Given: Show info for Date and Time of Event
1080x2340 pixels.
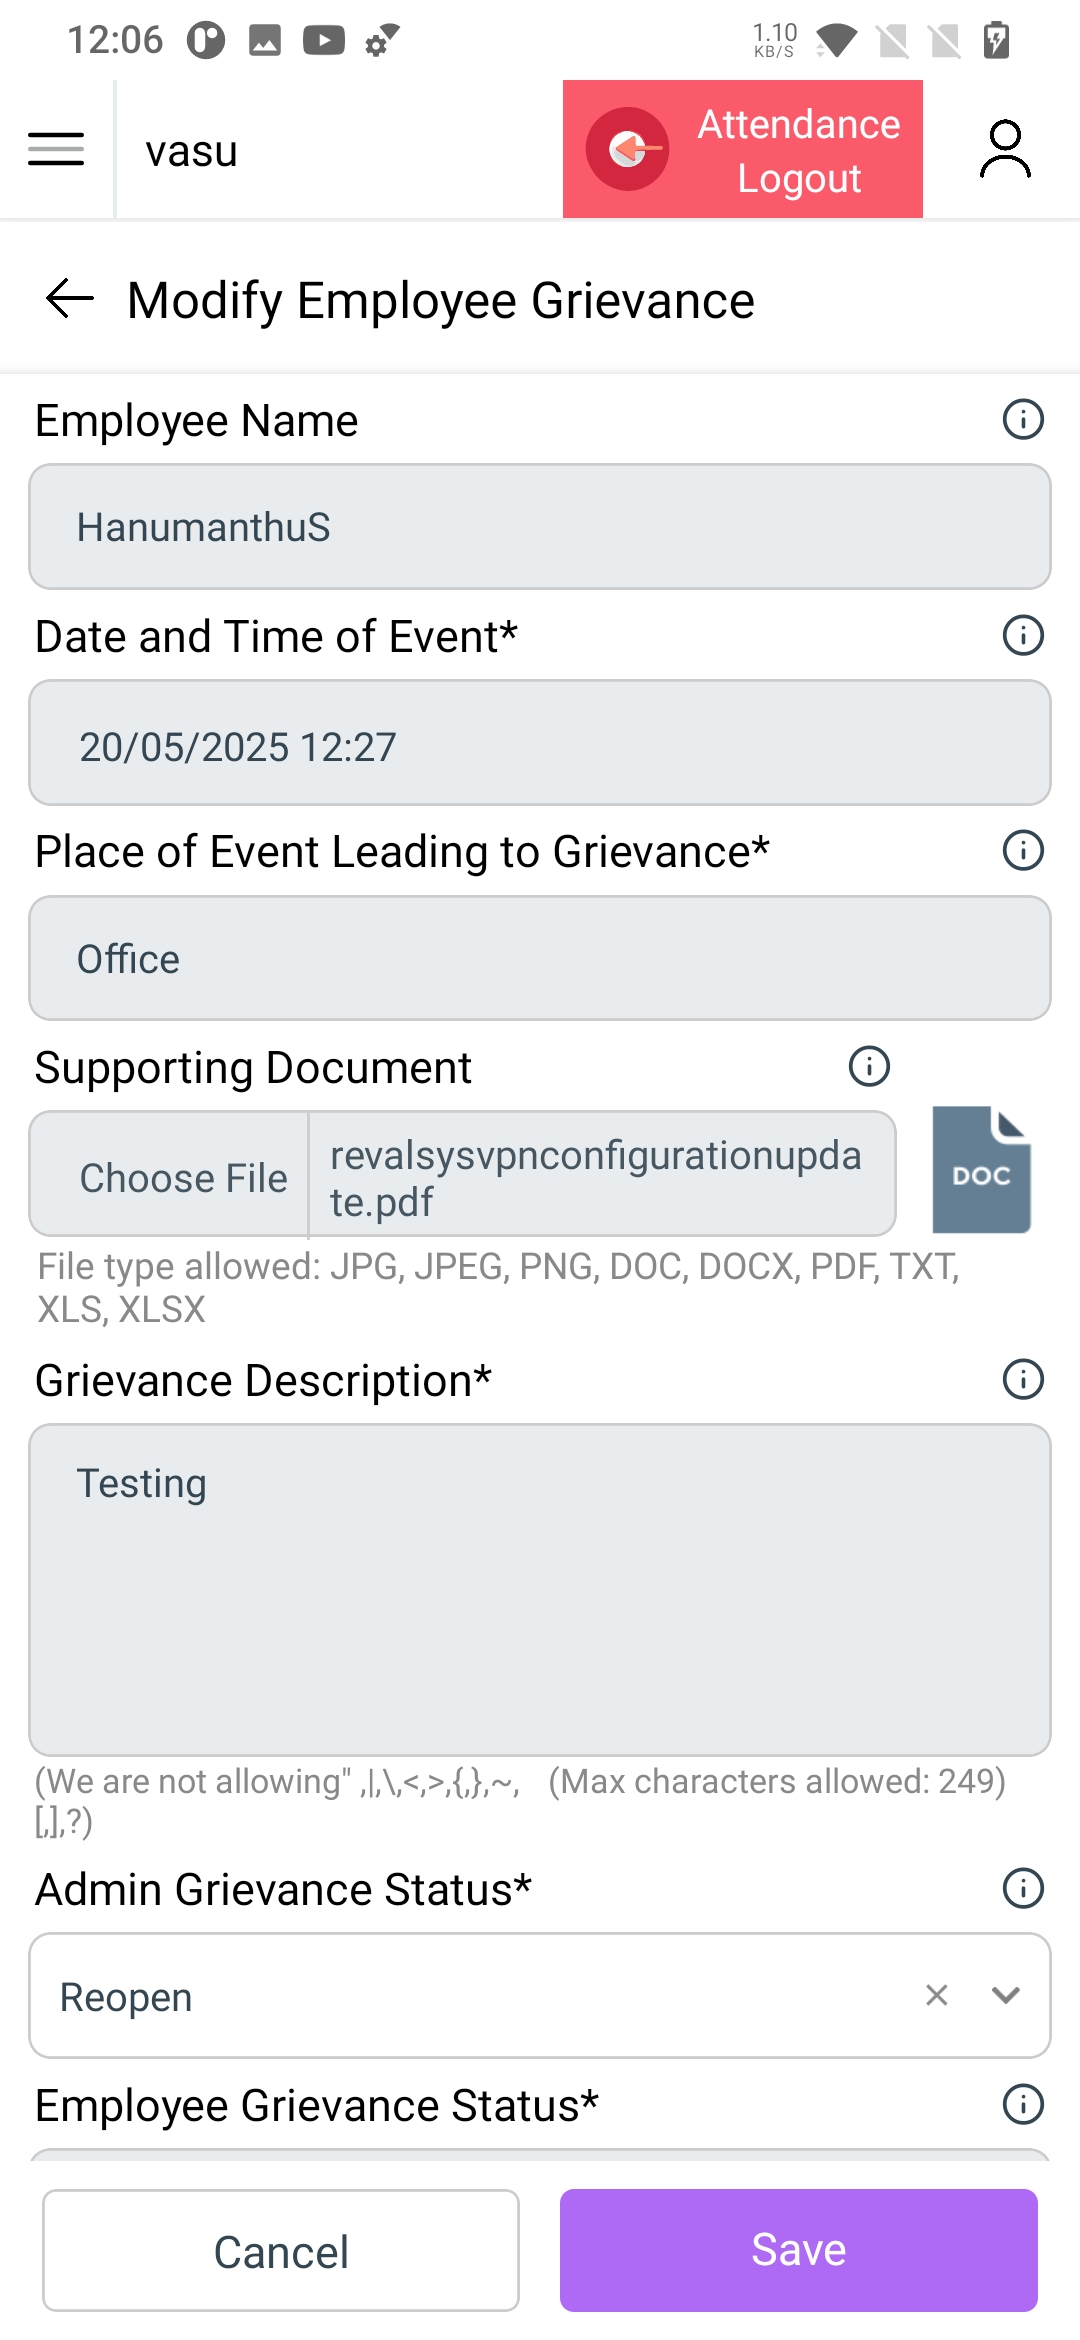Looking at the screenshot, I should coord(1022,636).
